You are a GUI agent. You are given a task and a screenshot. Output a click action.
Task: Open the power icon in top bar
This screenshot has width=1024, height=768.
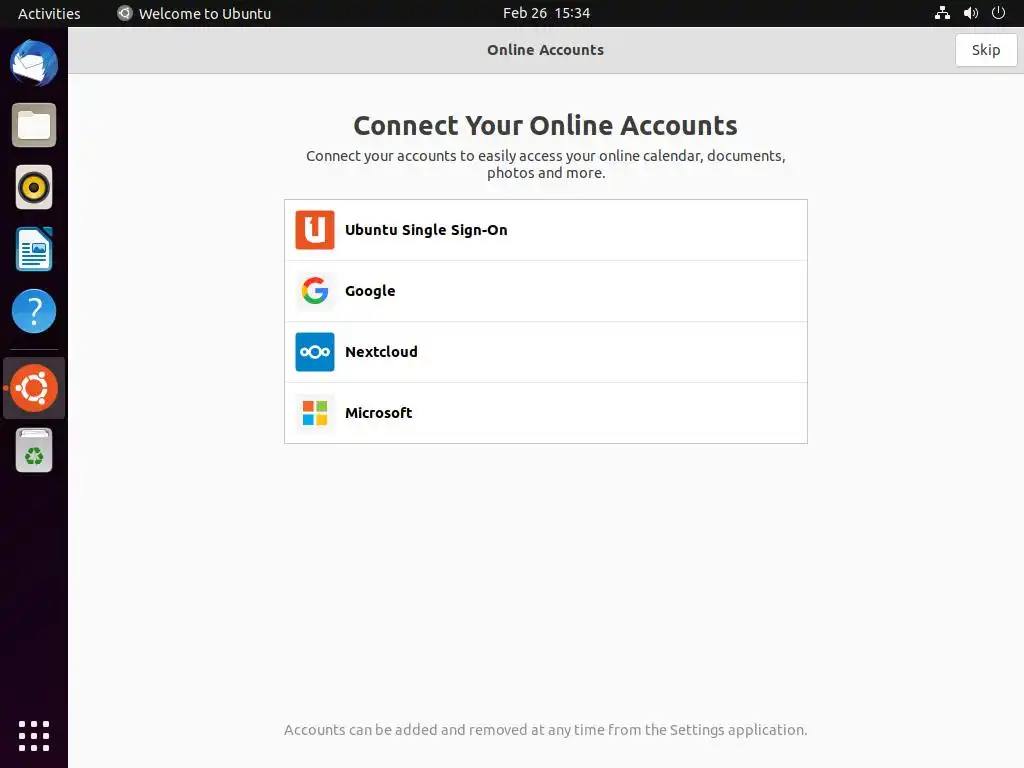tap(999, 13)
